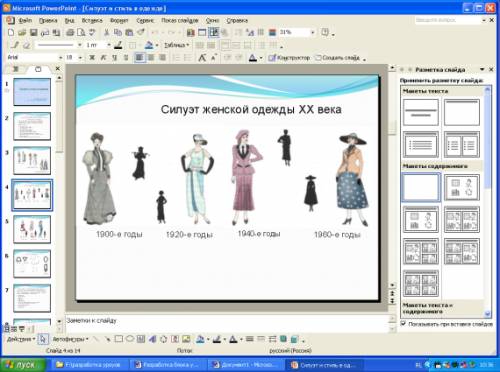Click the Save icon in the toolbar
This screenshot has width=500, height=372.
(33, 33)
